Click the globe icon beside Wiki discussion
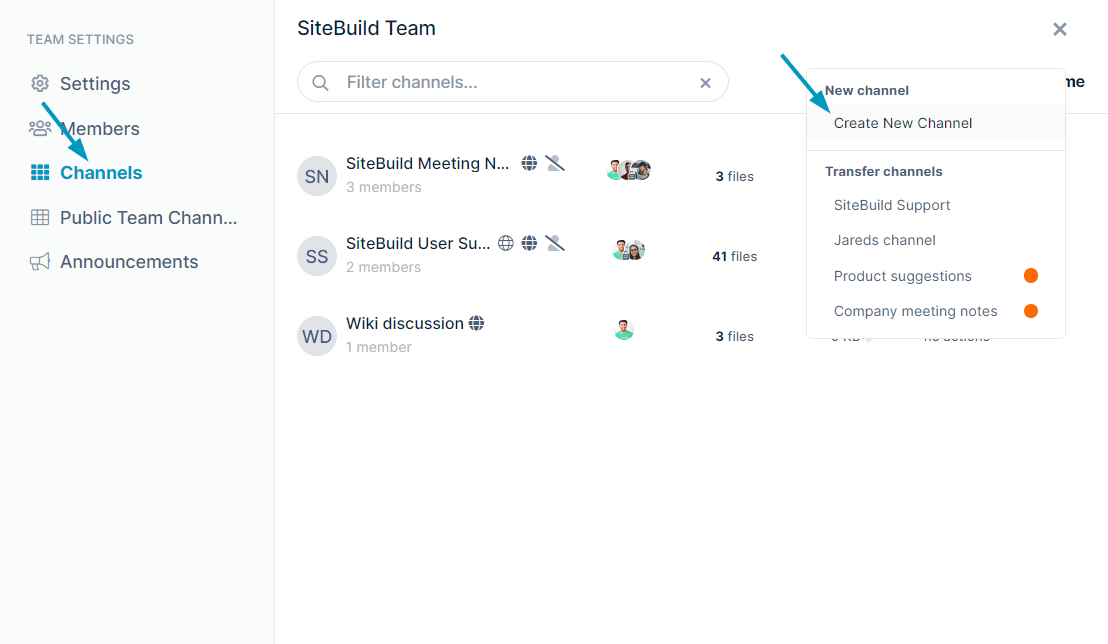This screenshot has width=1108, height=644. (x=477, y=323)
